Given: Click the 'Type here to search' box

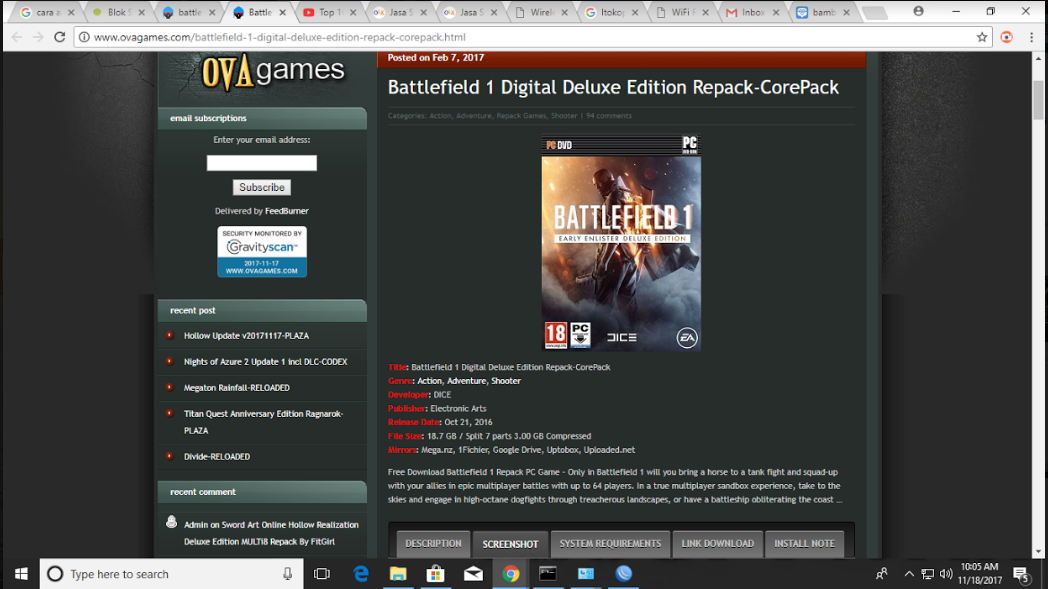Looking at the screenshot, I should pyautogui.click(x=172, y=574).
